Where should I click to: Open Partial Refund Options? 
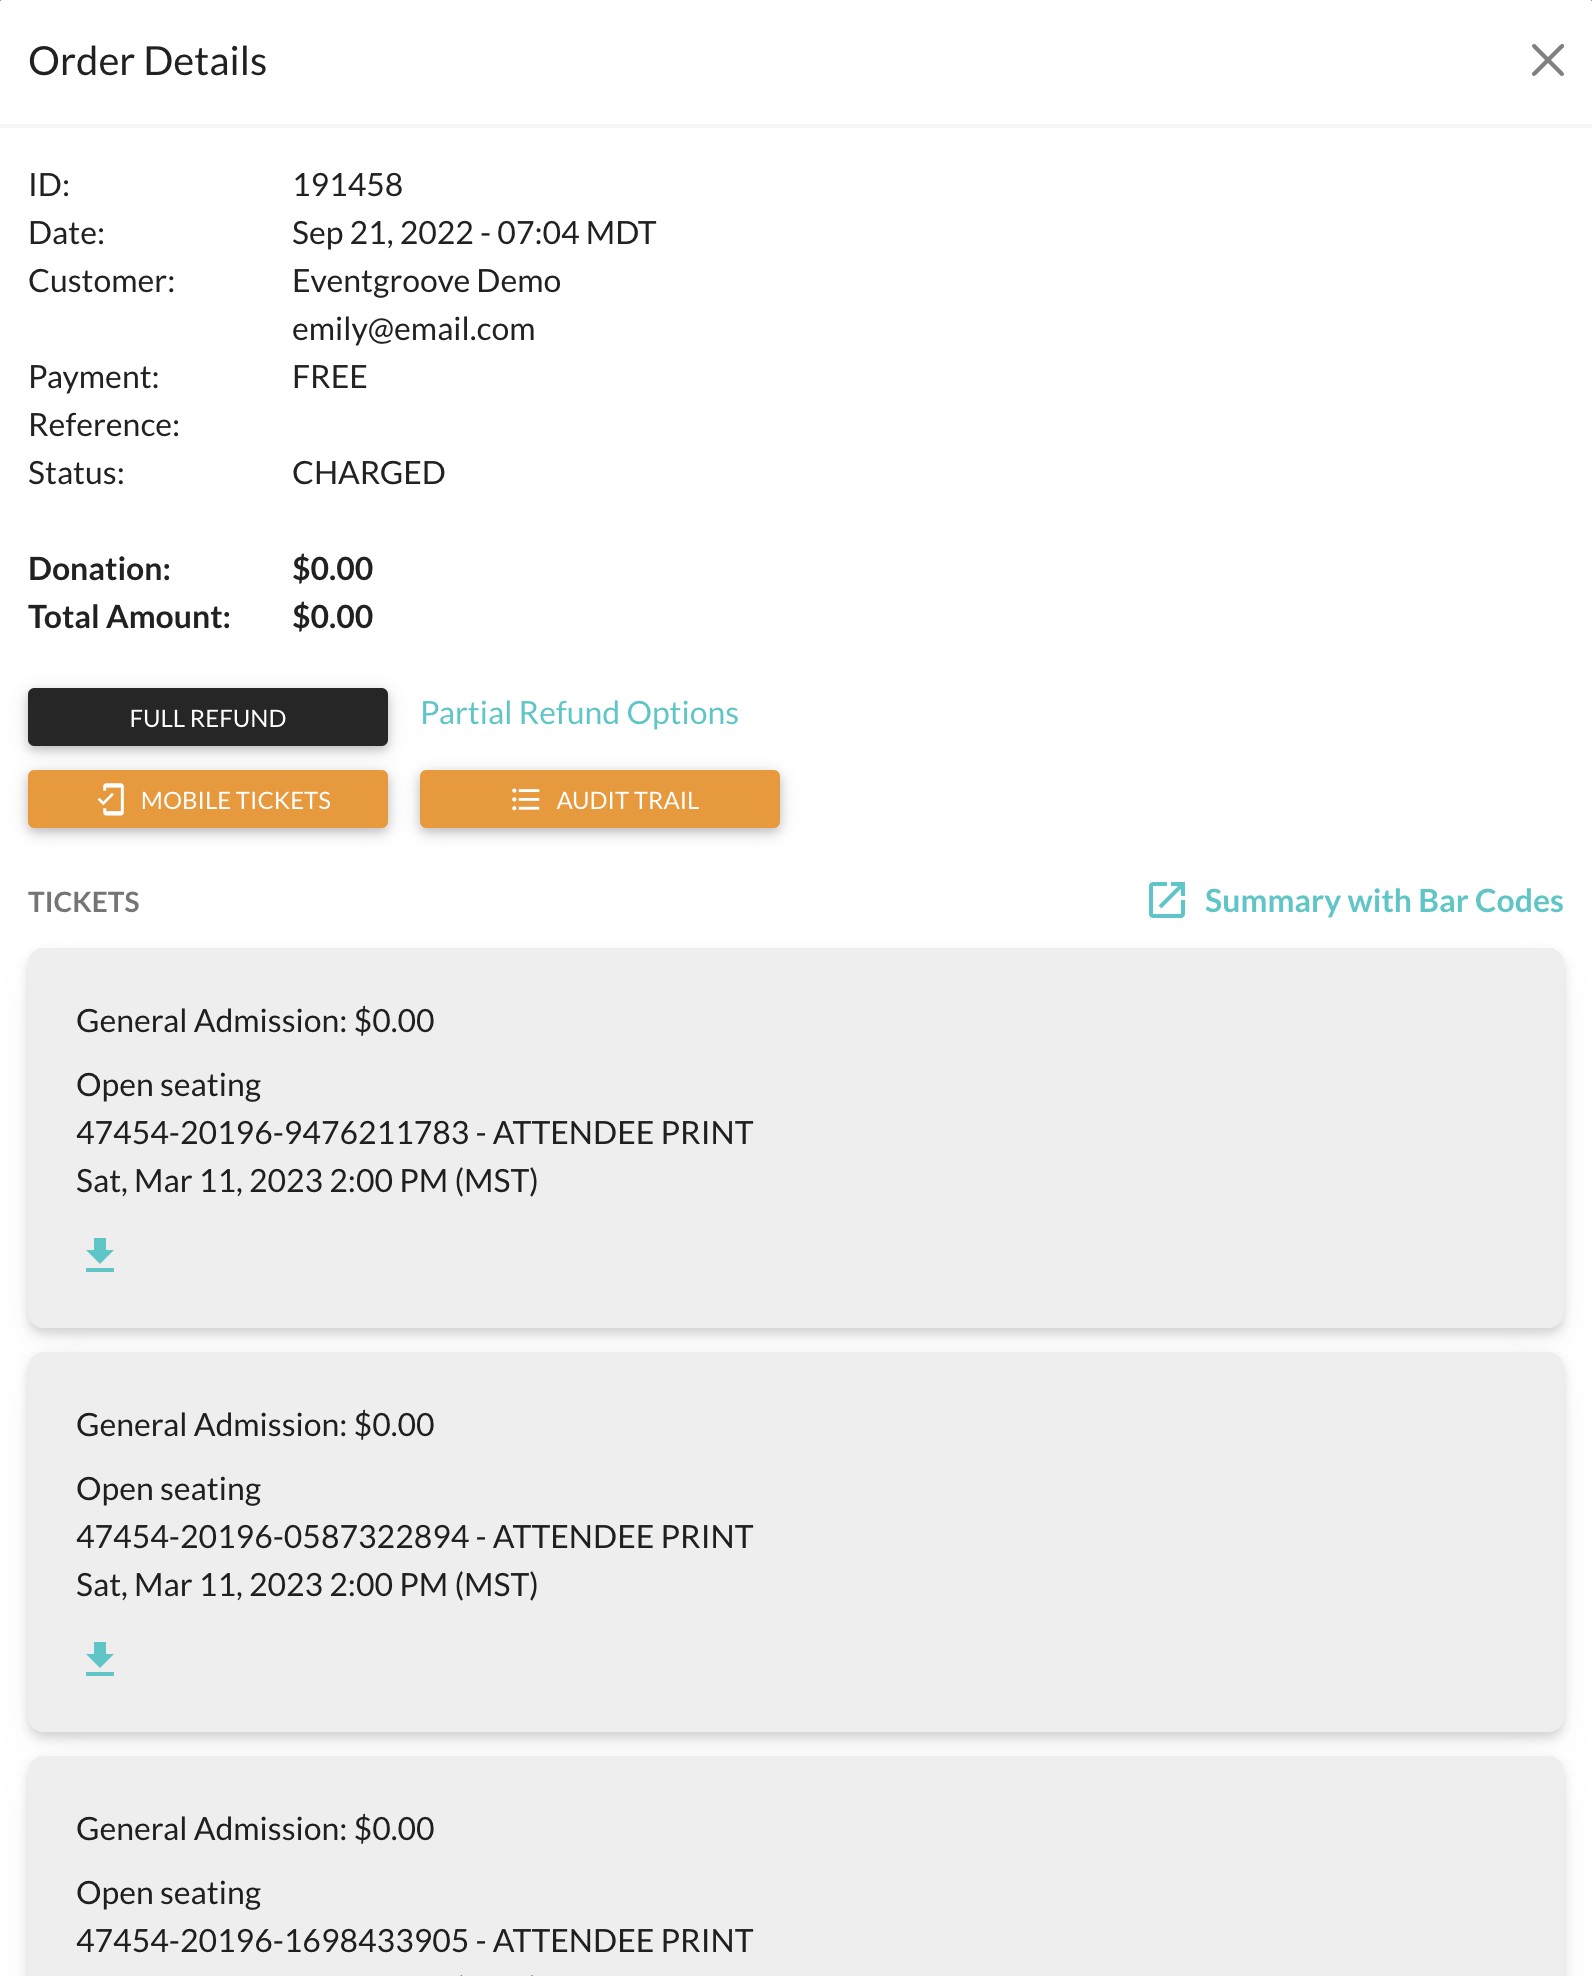(x=579, y=713)
